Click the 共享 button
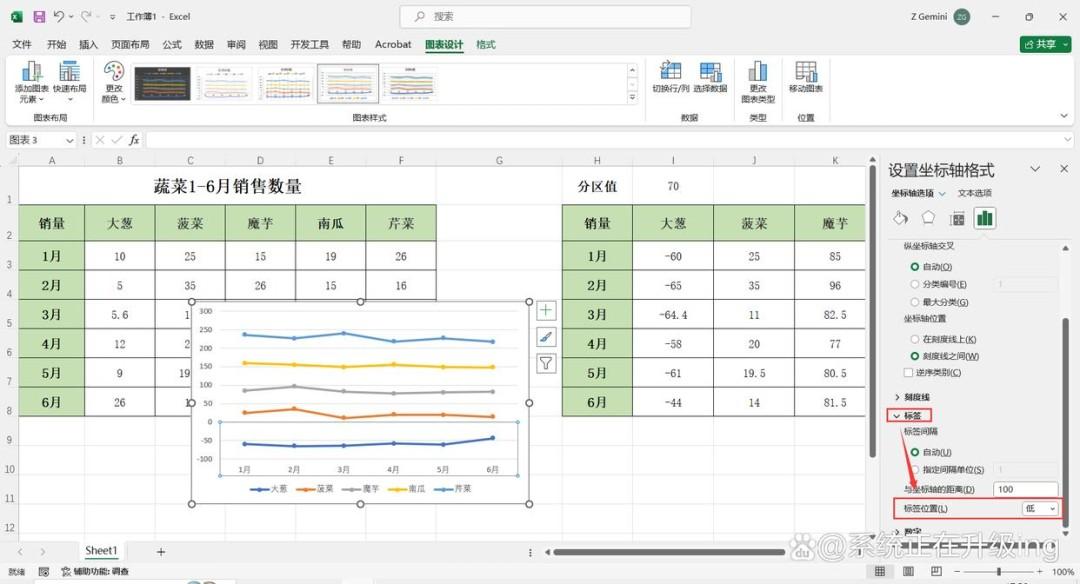 (1045, 44)
